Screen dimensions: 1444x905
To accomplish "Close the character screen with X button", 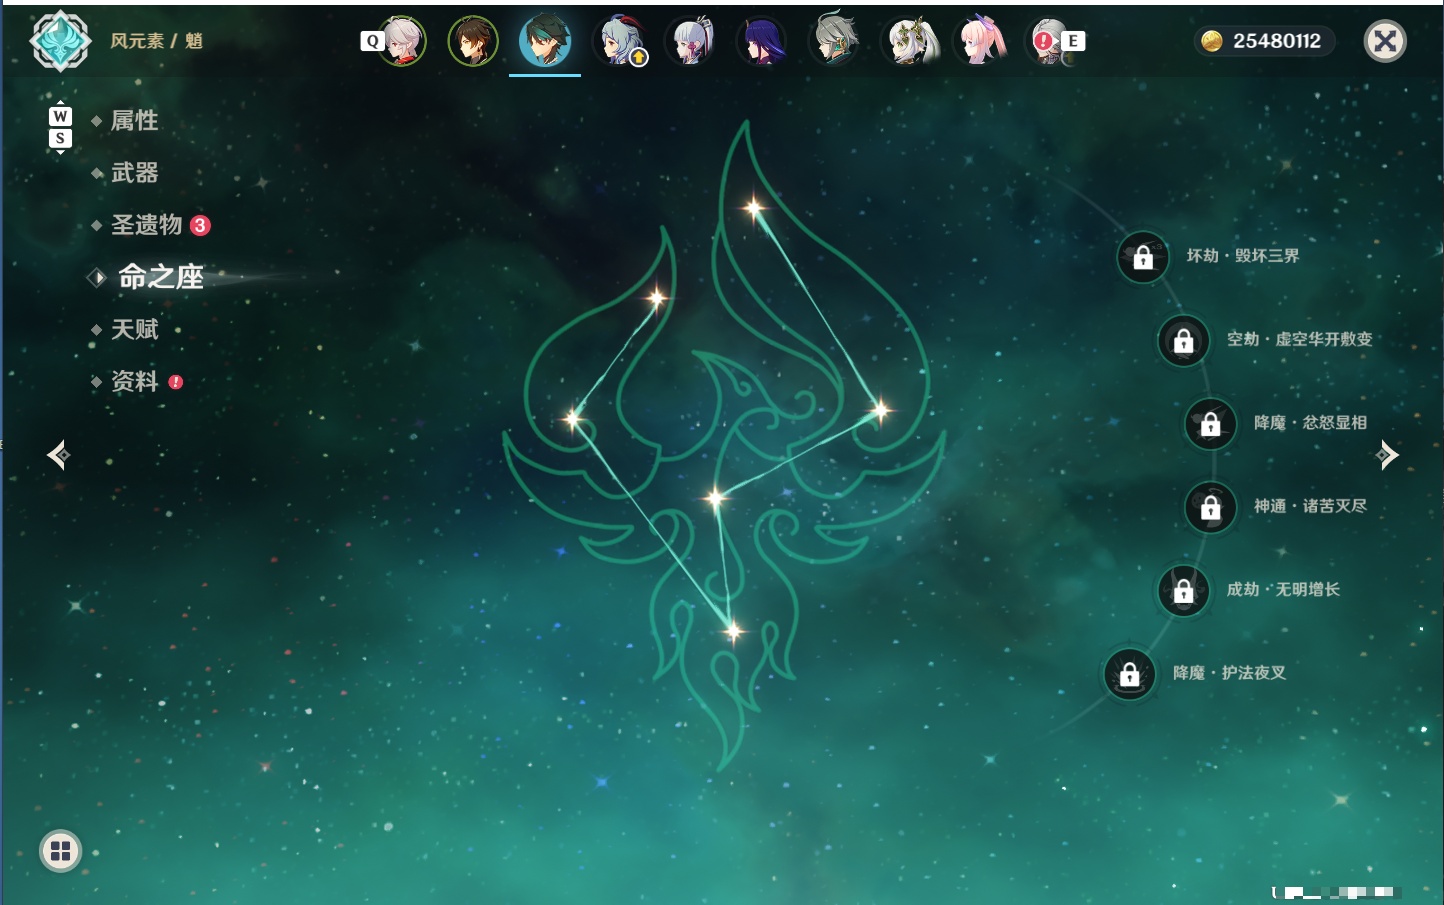I will (1385, 41).
